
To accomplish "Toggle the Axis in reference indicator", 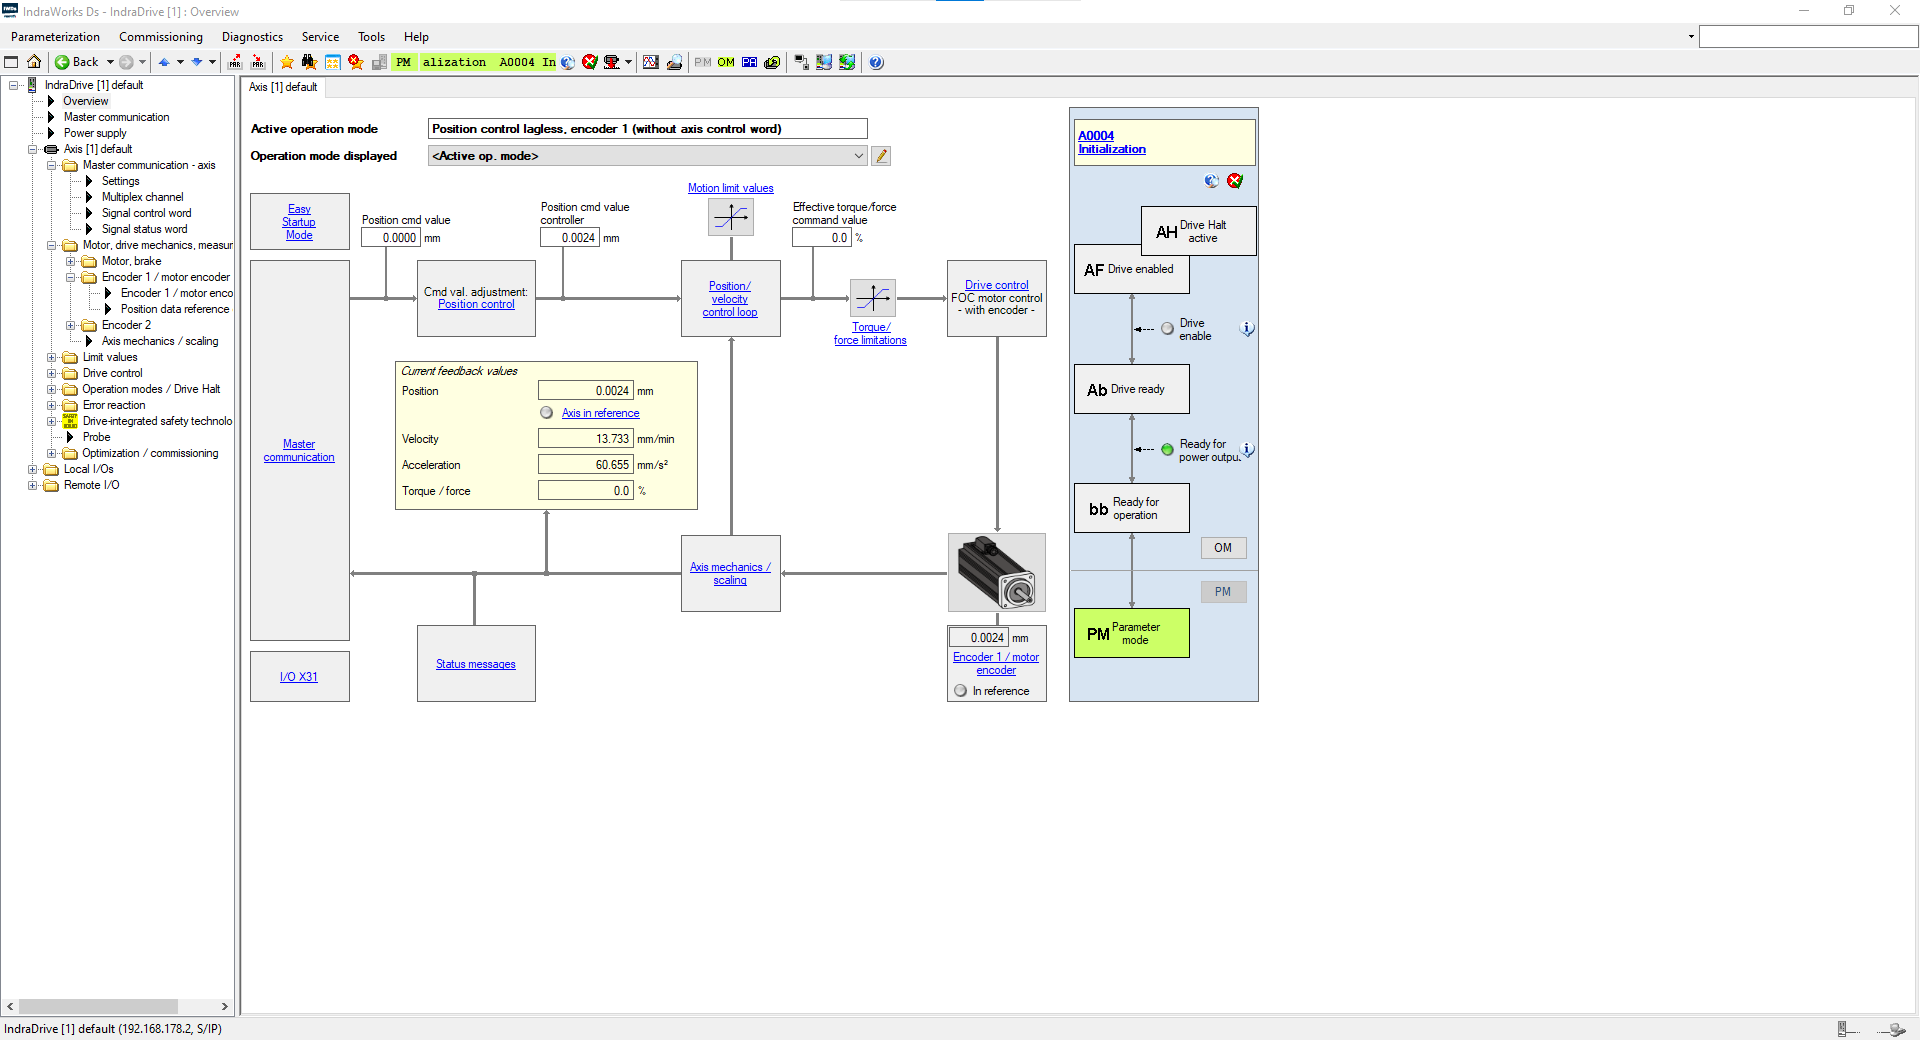I will [x=547, y=413].
